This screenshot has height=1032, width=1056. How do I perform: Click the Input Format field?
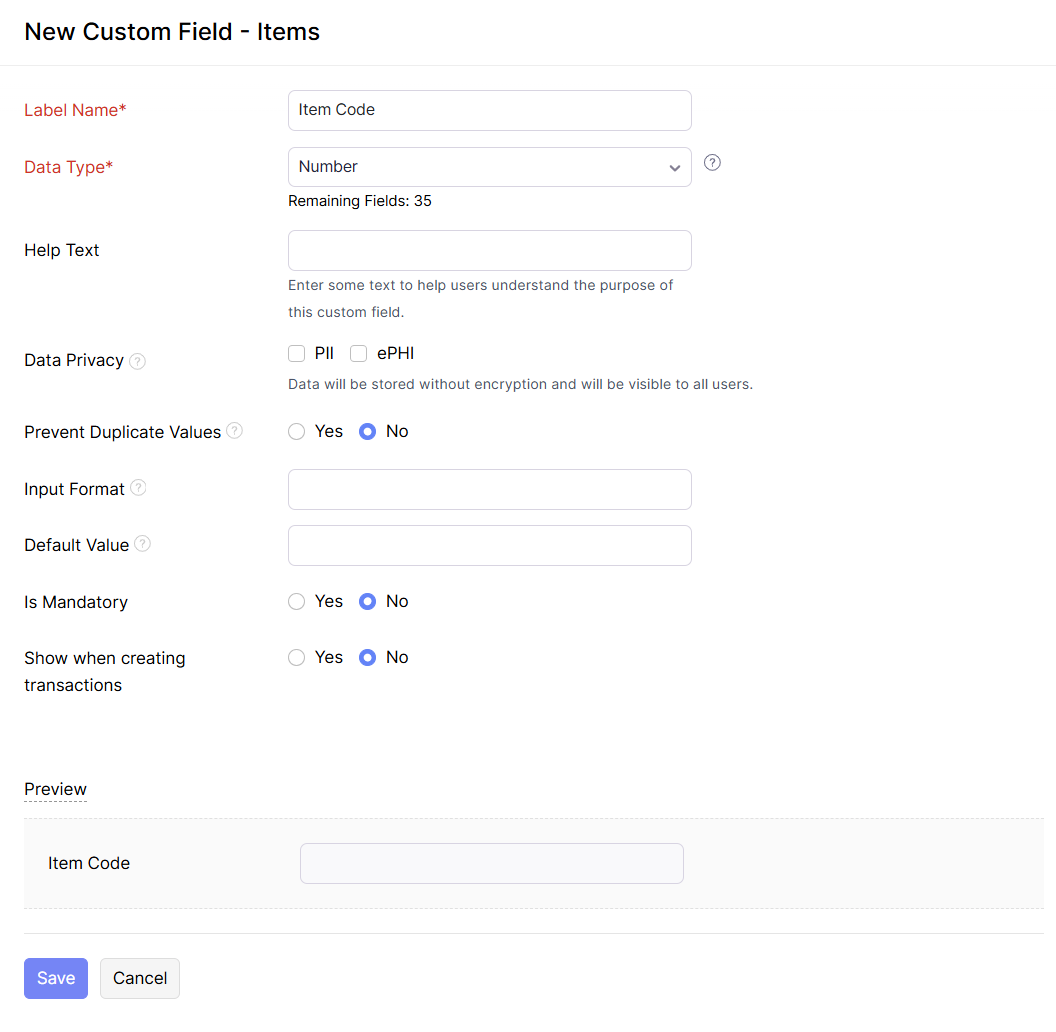coord(489,489)
